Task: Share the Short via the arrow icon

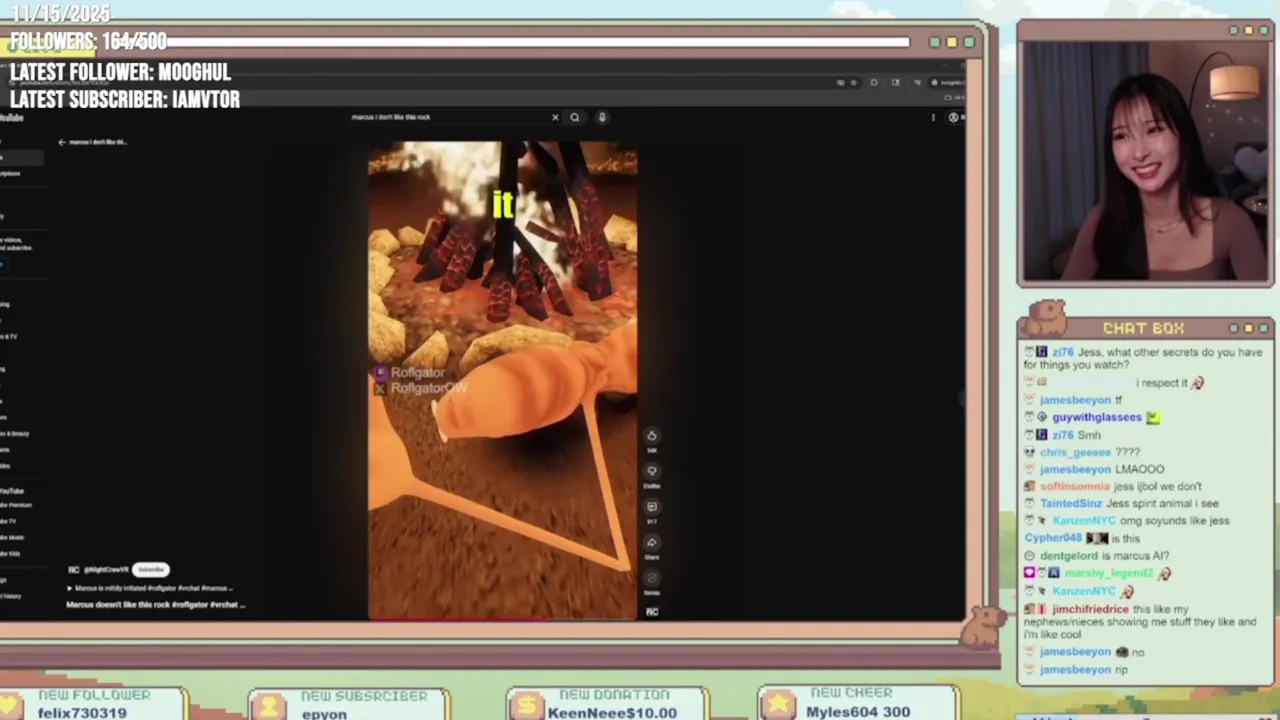Action: coord(651,543)
